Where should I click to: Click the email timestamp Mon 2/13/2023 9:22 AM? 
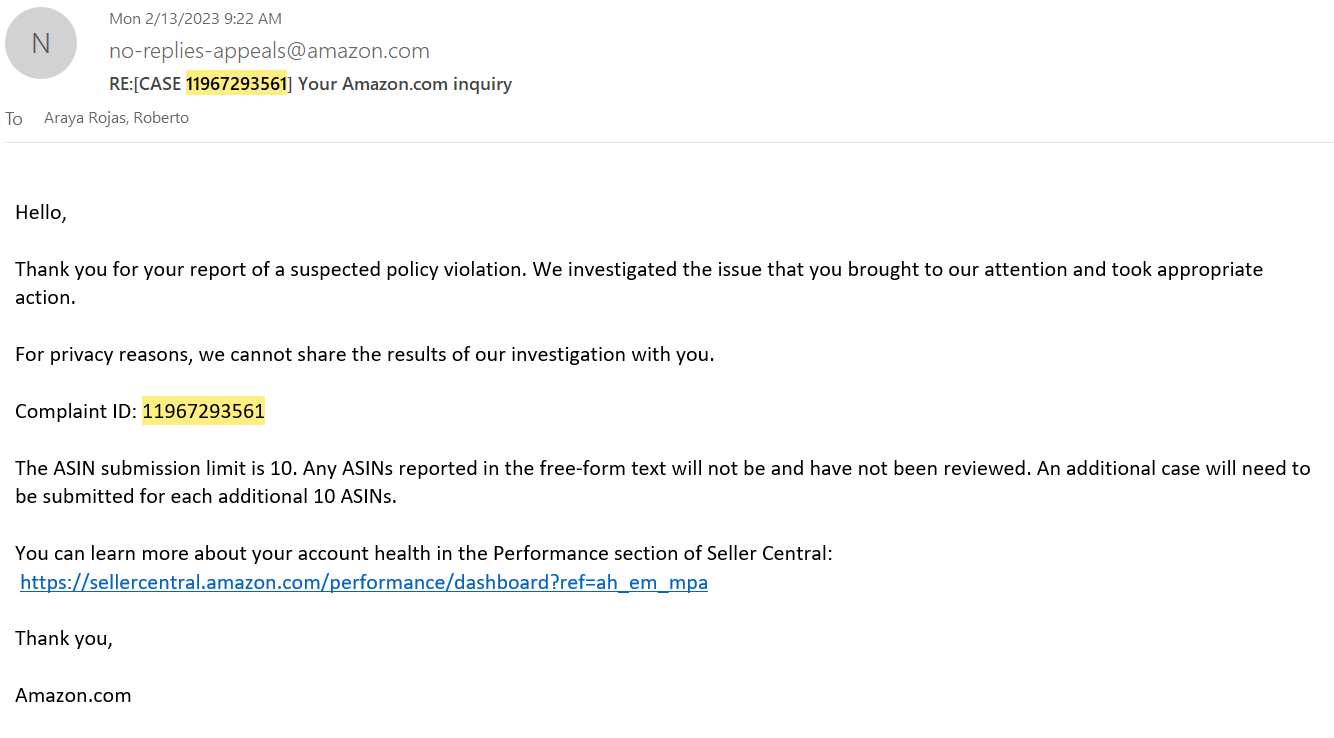pos(195,18)
